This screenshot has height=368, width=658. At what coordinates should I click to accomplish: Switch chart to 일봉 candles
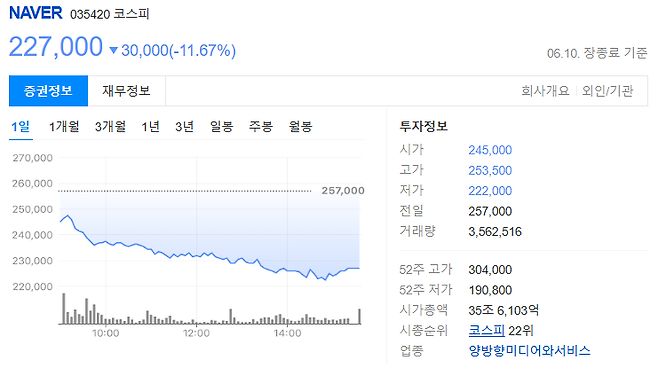pos(222,126)
